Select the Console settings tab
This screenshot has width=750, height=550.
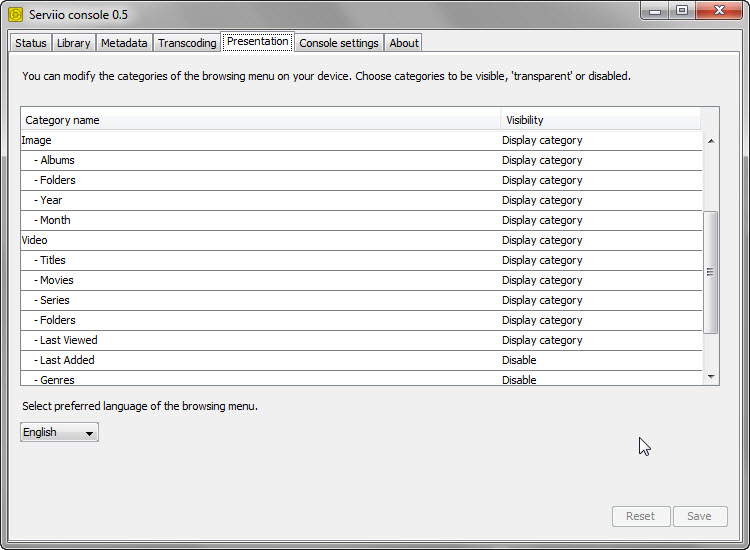[x=339, y=43]
